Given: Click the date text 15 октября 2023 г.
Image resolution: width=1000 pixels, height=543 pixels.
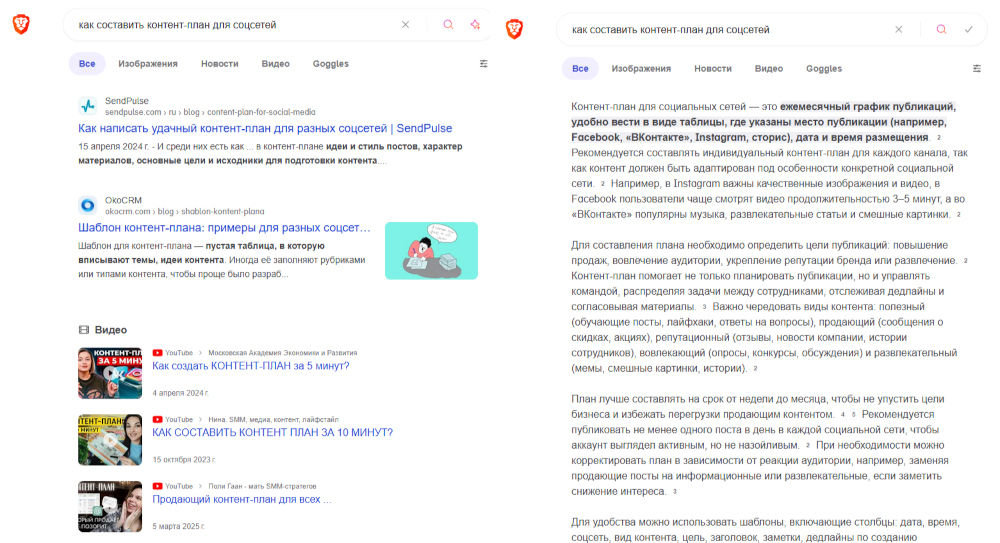Looking at the screenshot, I should [184, 459].
